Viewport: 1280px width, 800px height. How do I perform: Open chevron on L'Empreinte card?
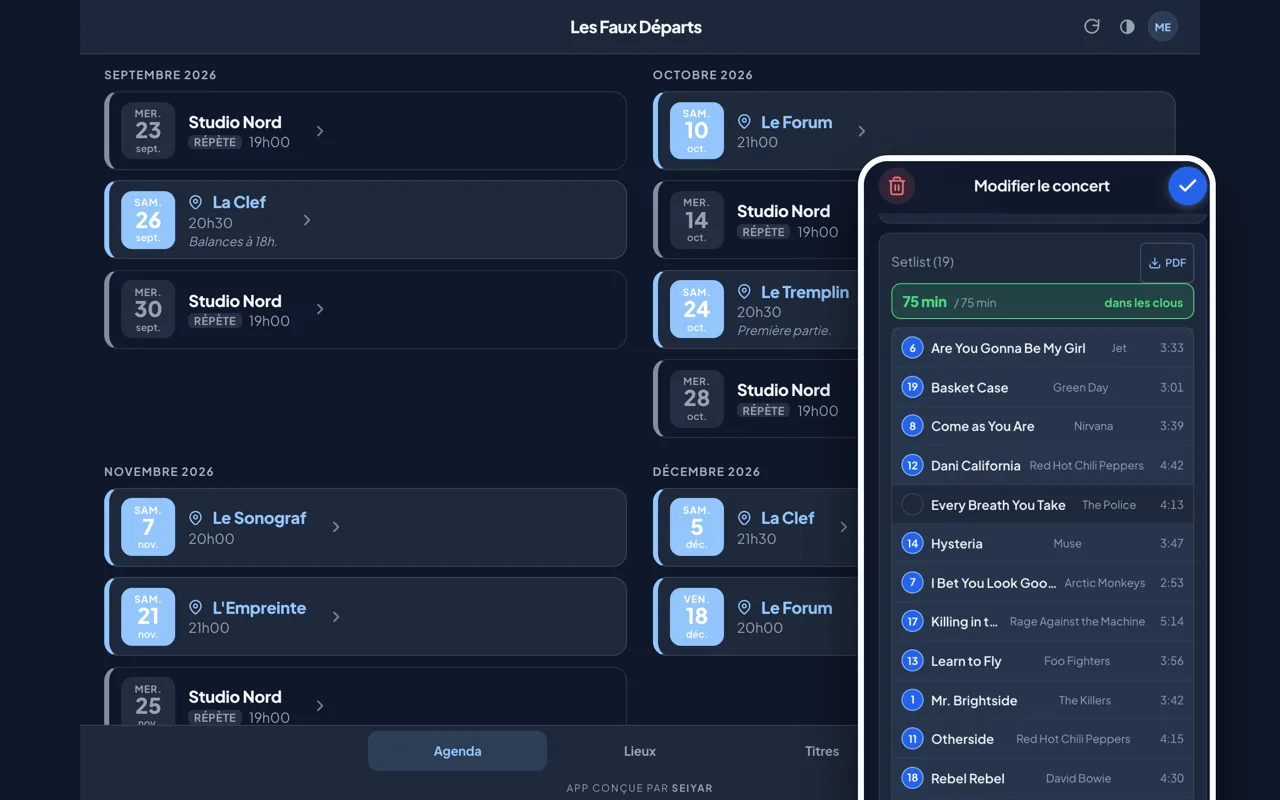(x=336, y=617)
